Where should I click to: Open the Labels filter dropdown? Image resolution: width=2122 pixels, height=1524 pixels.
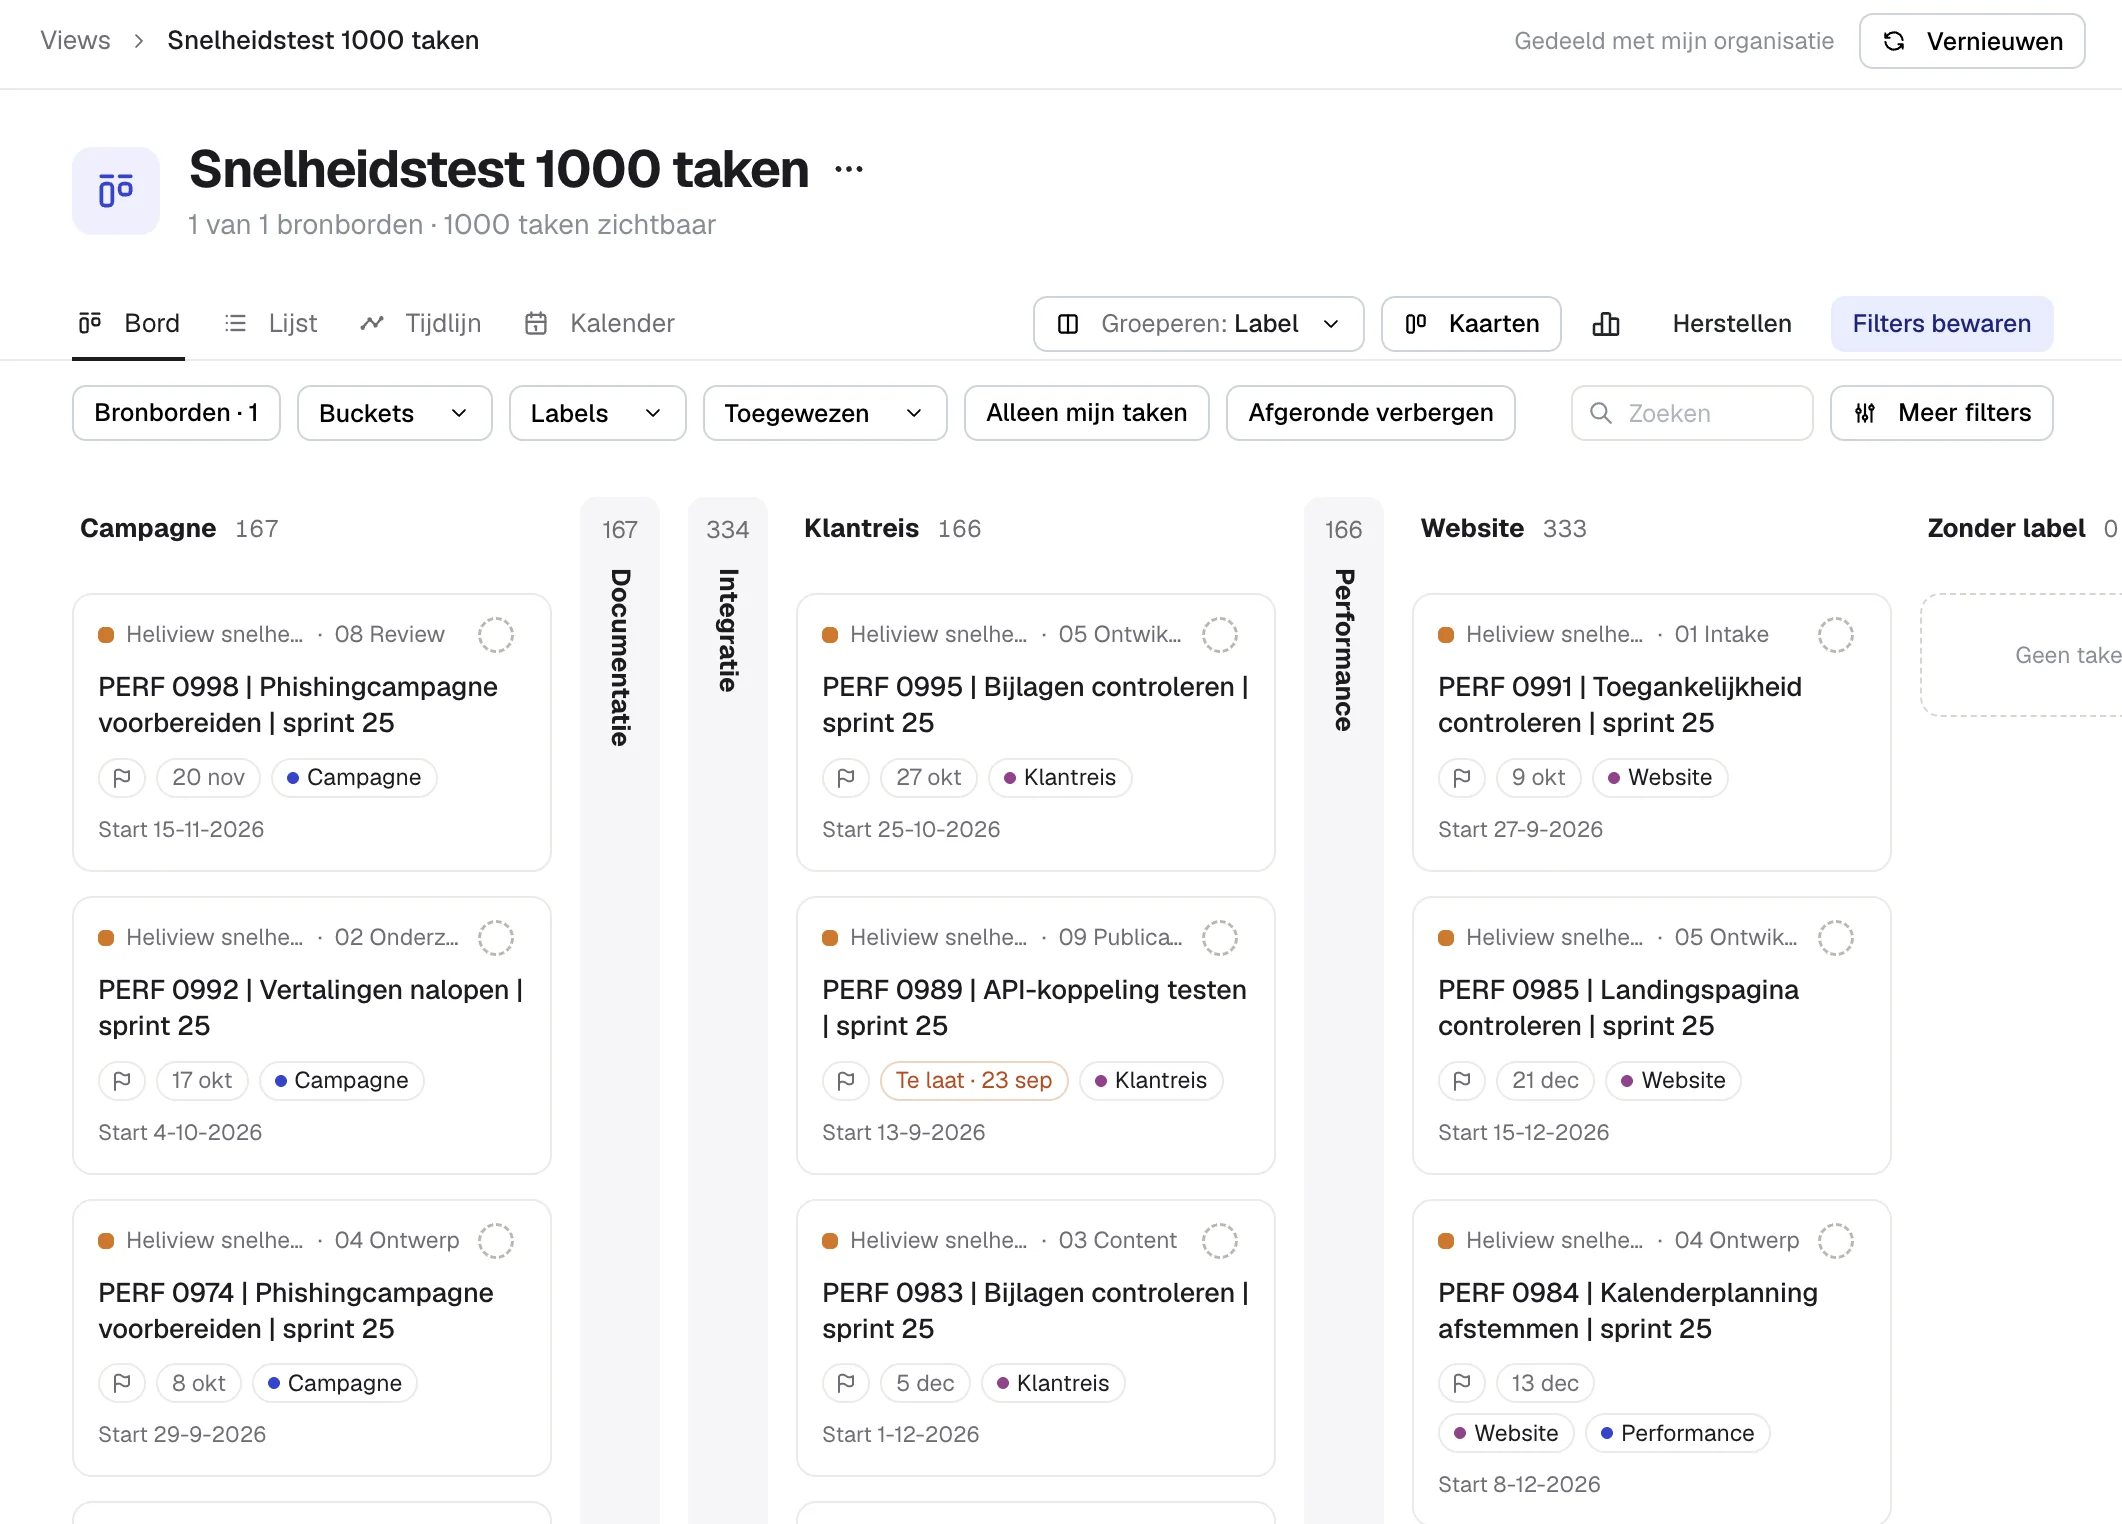598,413
